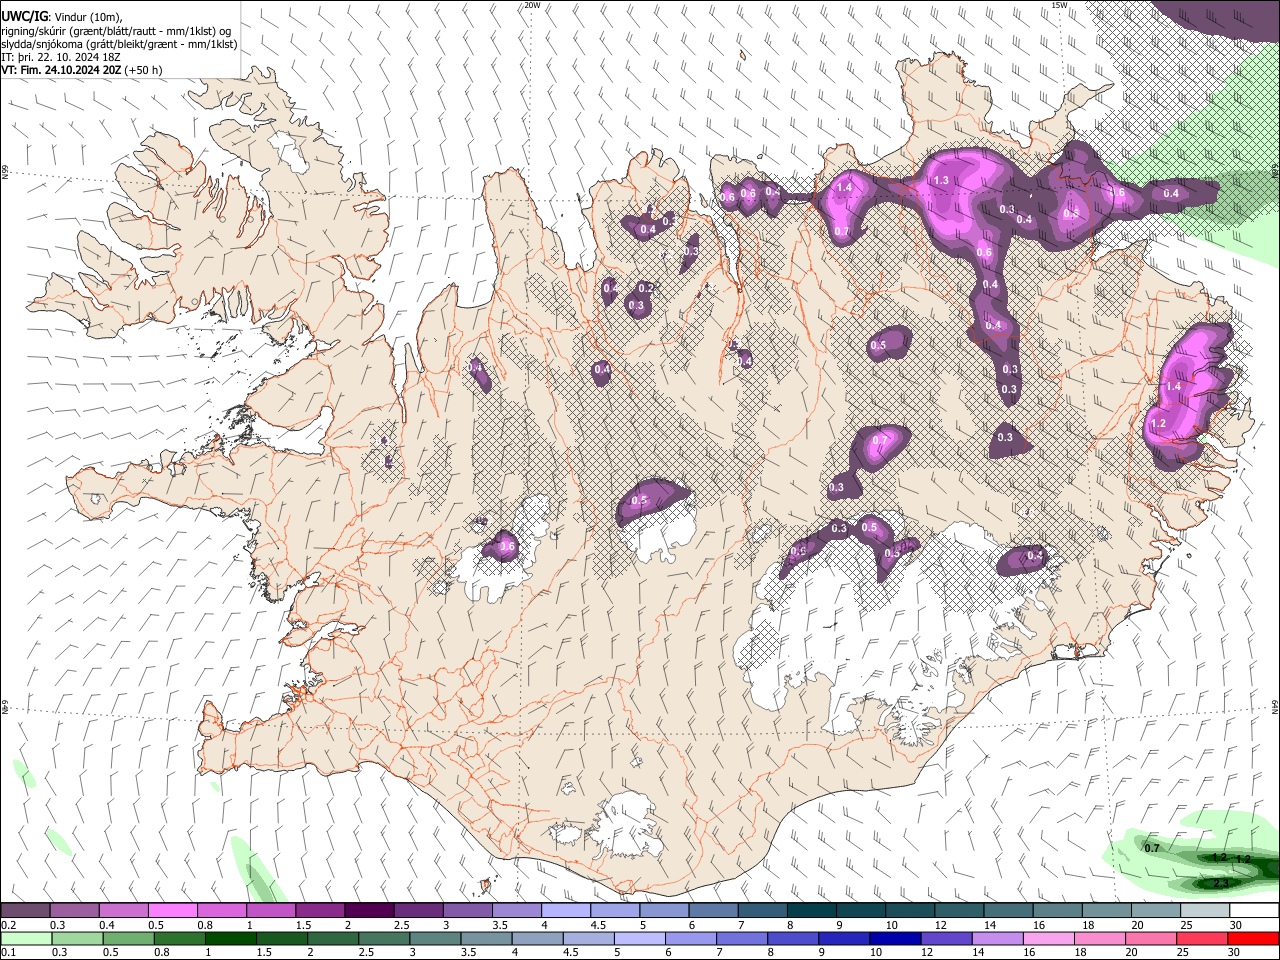The width and height of the screenshot is (1280, 960).
Task: Click the darkest purple swatch labeled 2 in snow legend
Action: (x=369, y=911)
